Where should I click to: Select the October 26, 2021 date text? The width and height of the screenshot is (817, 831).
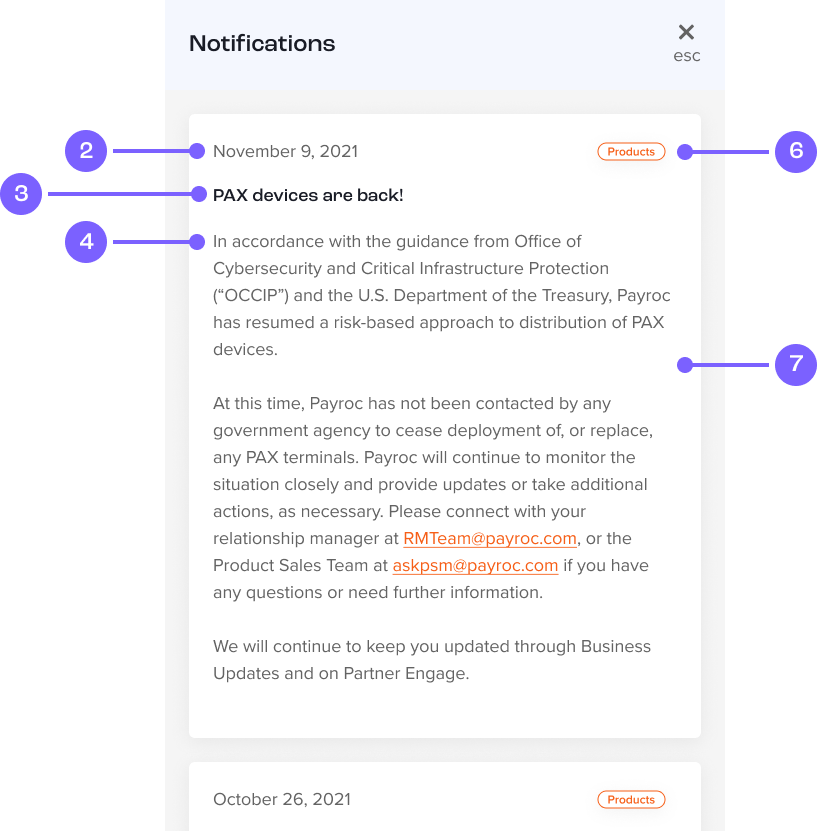[282, 800]
